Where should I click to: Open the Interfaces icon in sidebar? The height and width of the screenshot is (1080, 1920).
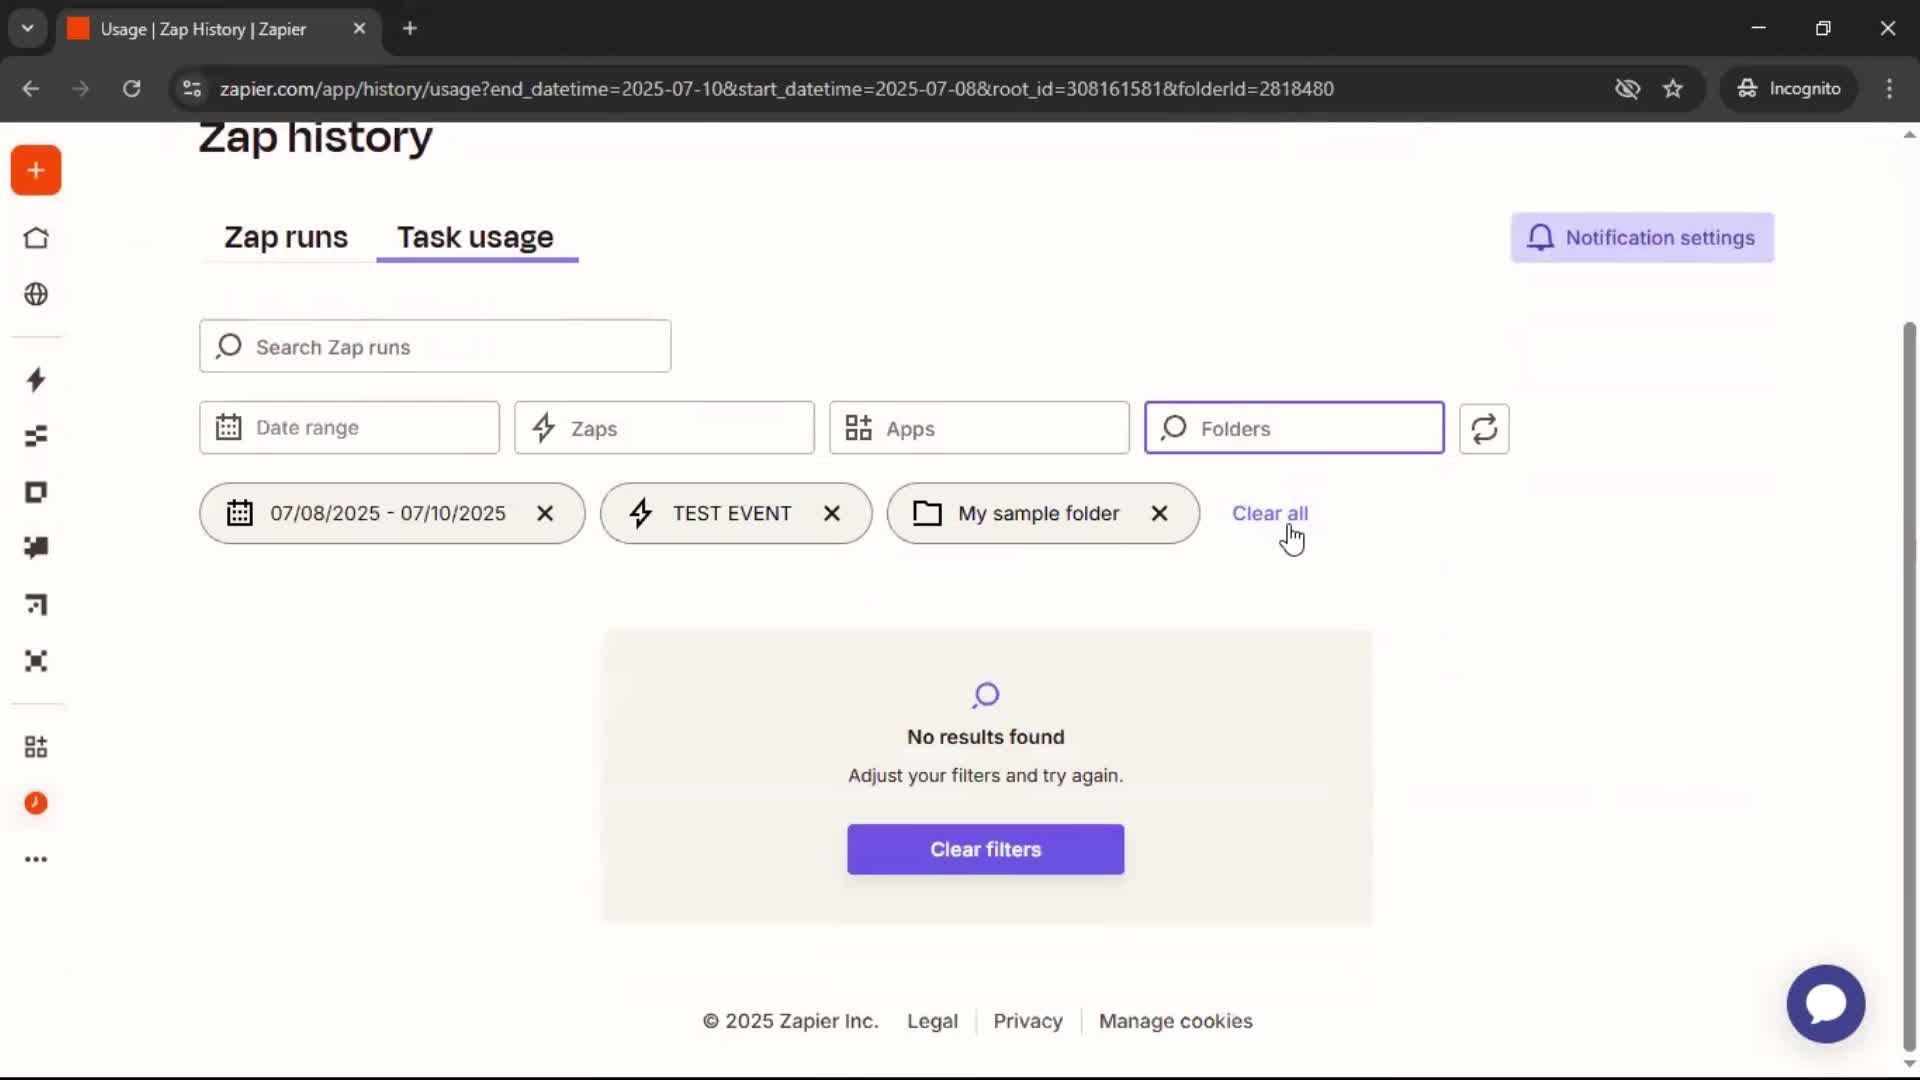pyautogui.click(x=36, y=492)
